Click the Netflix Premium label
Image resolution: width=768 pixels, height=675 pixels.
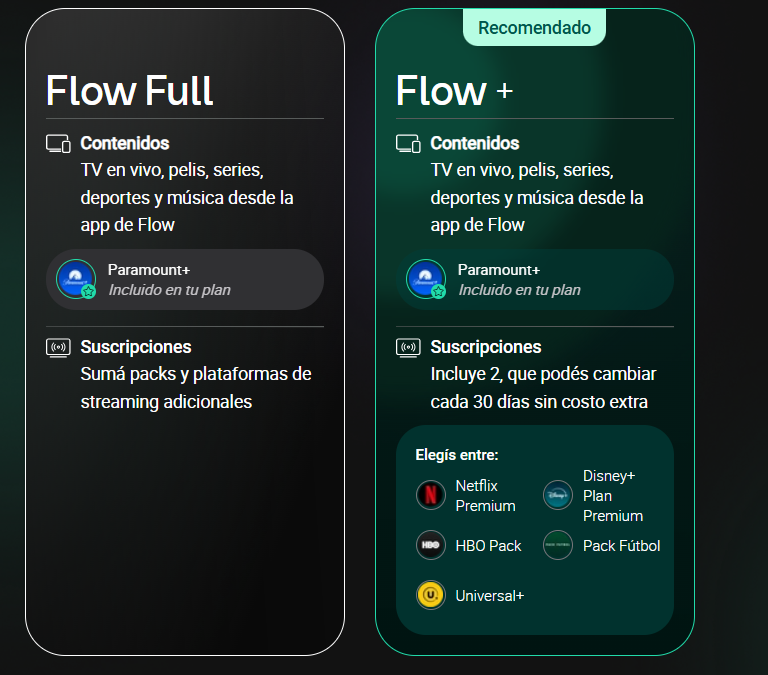tap(485, 496)
